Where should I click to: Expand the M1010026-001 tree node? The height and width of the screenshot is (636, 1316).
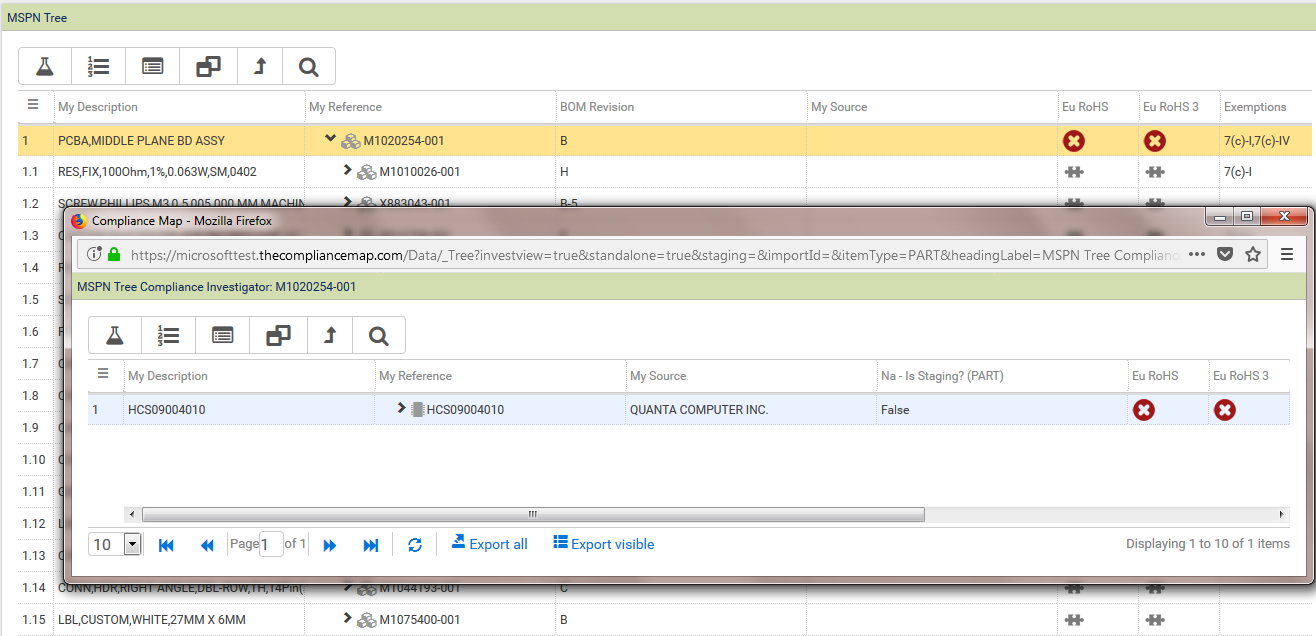(348, 171)
